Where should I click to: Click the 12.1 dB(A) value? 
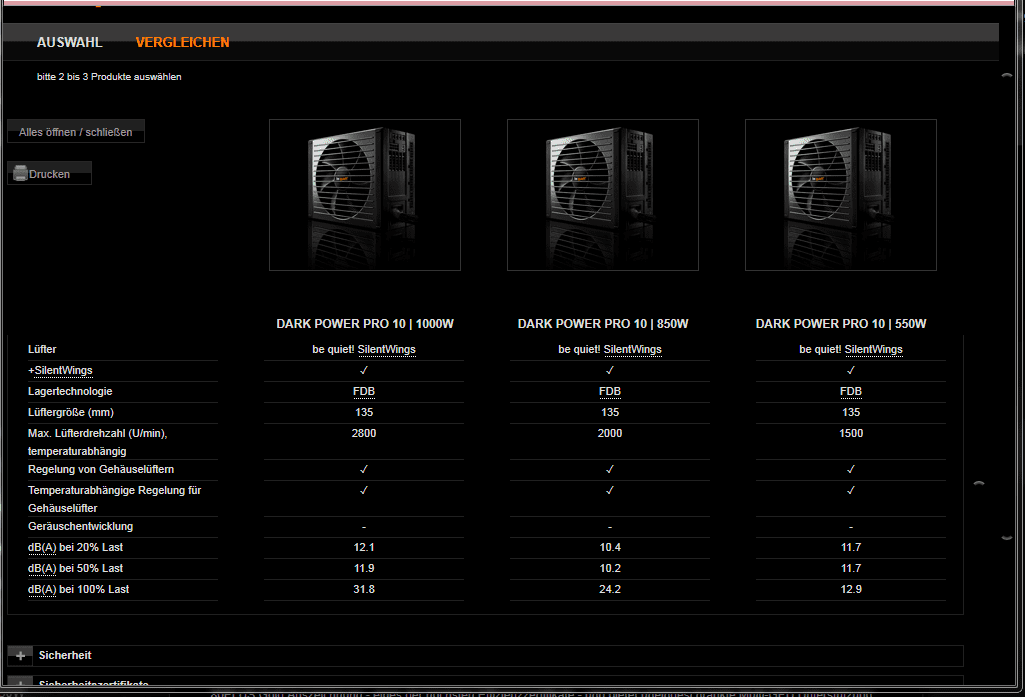tap(364, 547)
